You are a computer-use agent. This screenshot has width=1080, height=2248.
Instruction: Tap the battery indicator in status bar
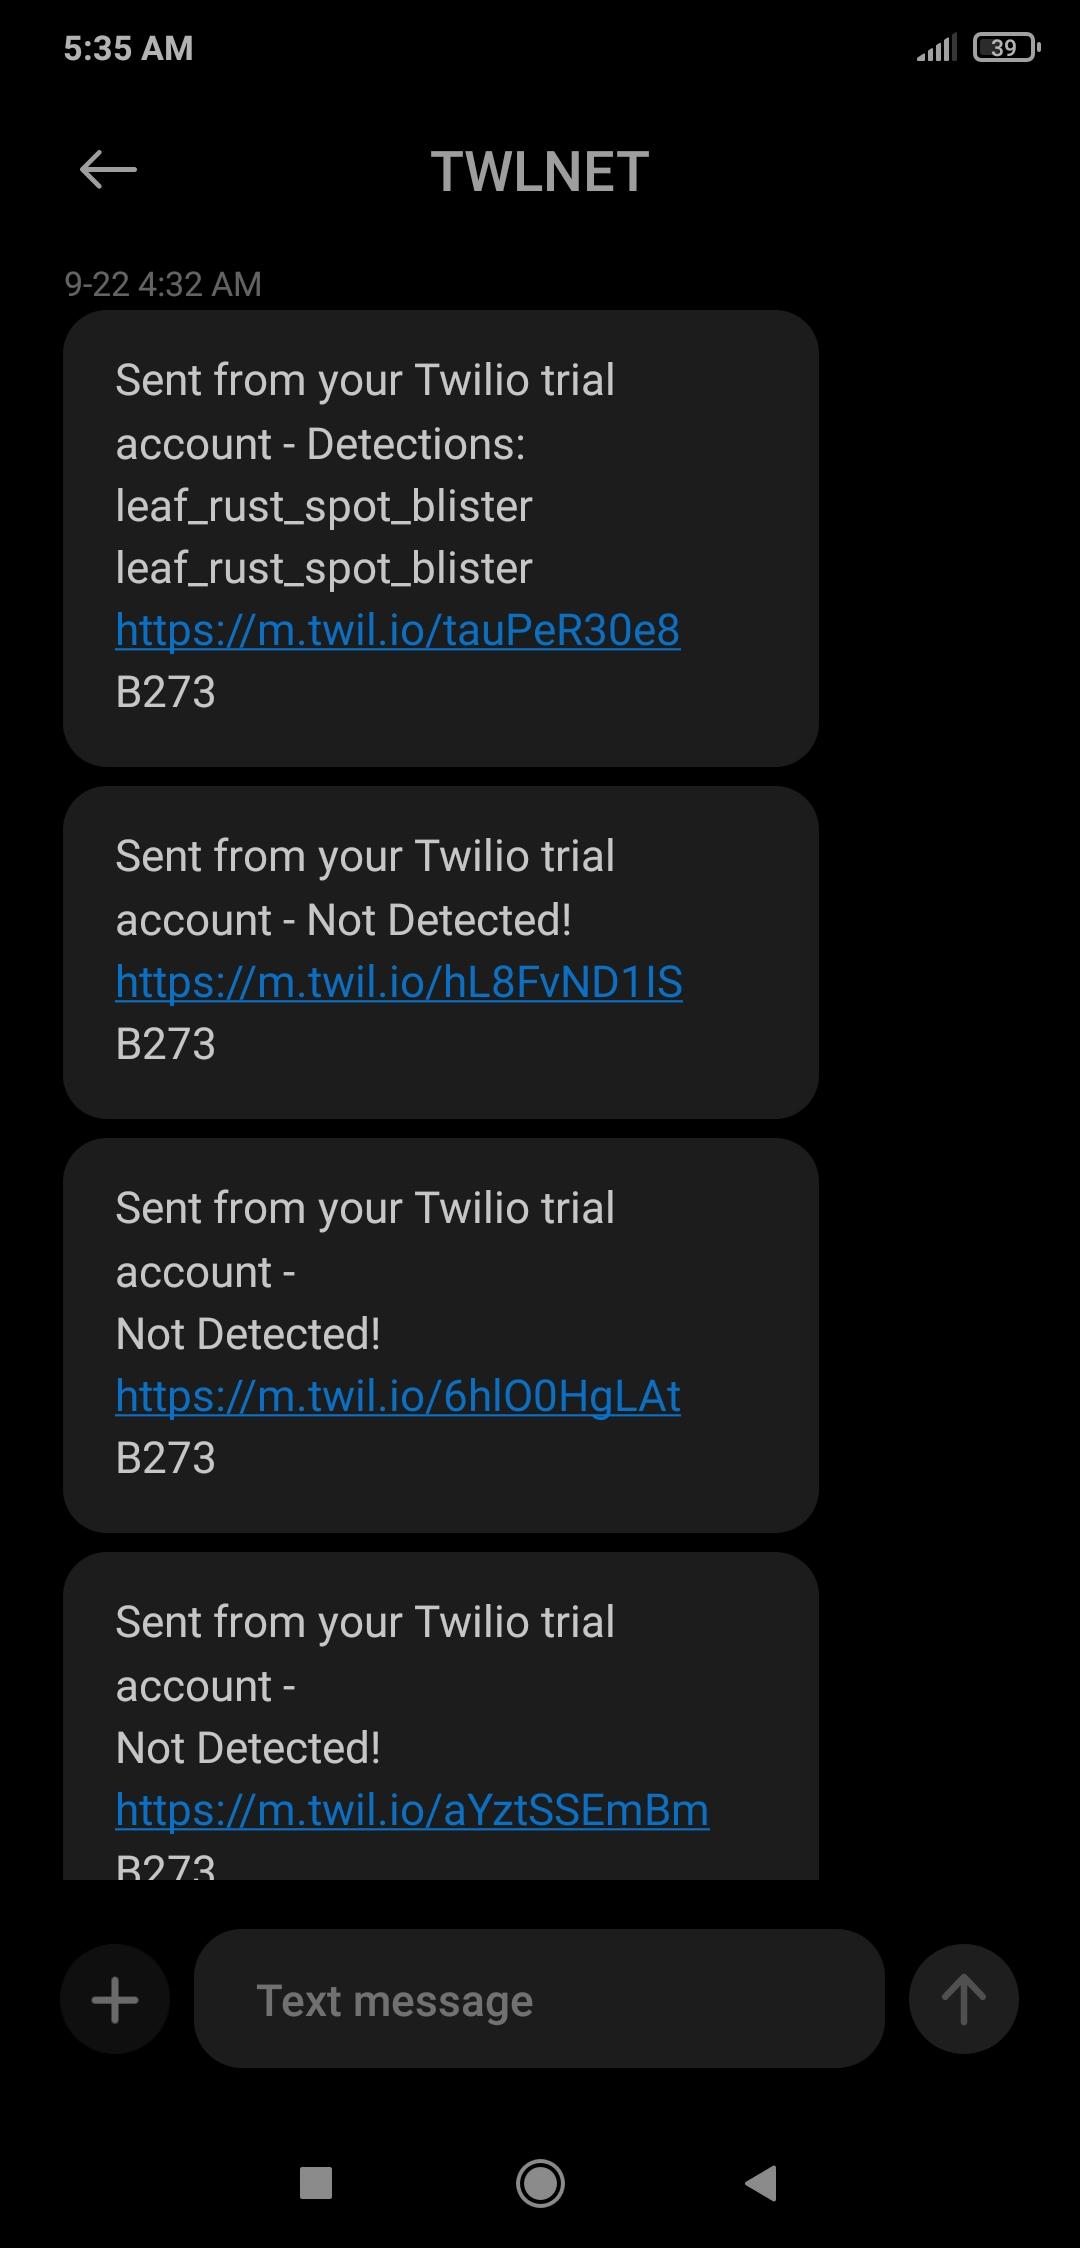click(1006, 48)
